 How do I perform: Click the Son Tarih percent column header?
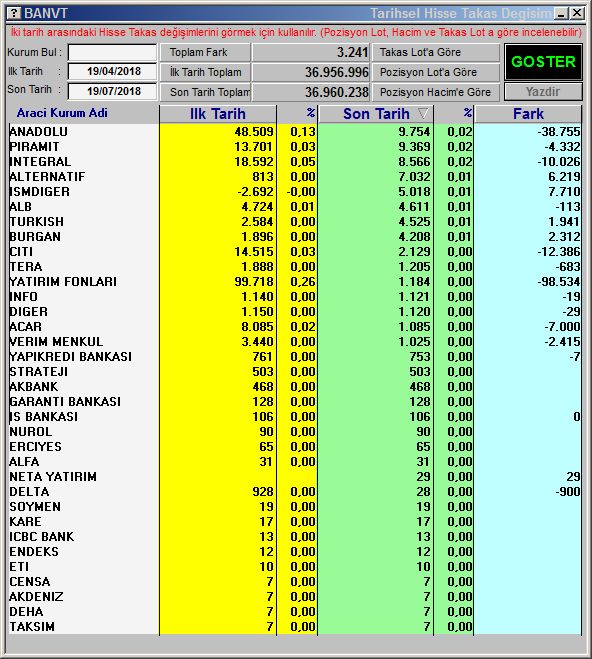coord(454,114)
